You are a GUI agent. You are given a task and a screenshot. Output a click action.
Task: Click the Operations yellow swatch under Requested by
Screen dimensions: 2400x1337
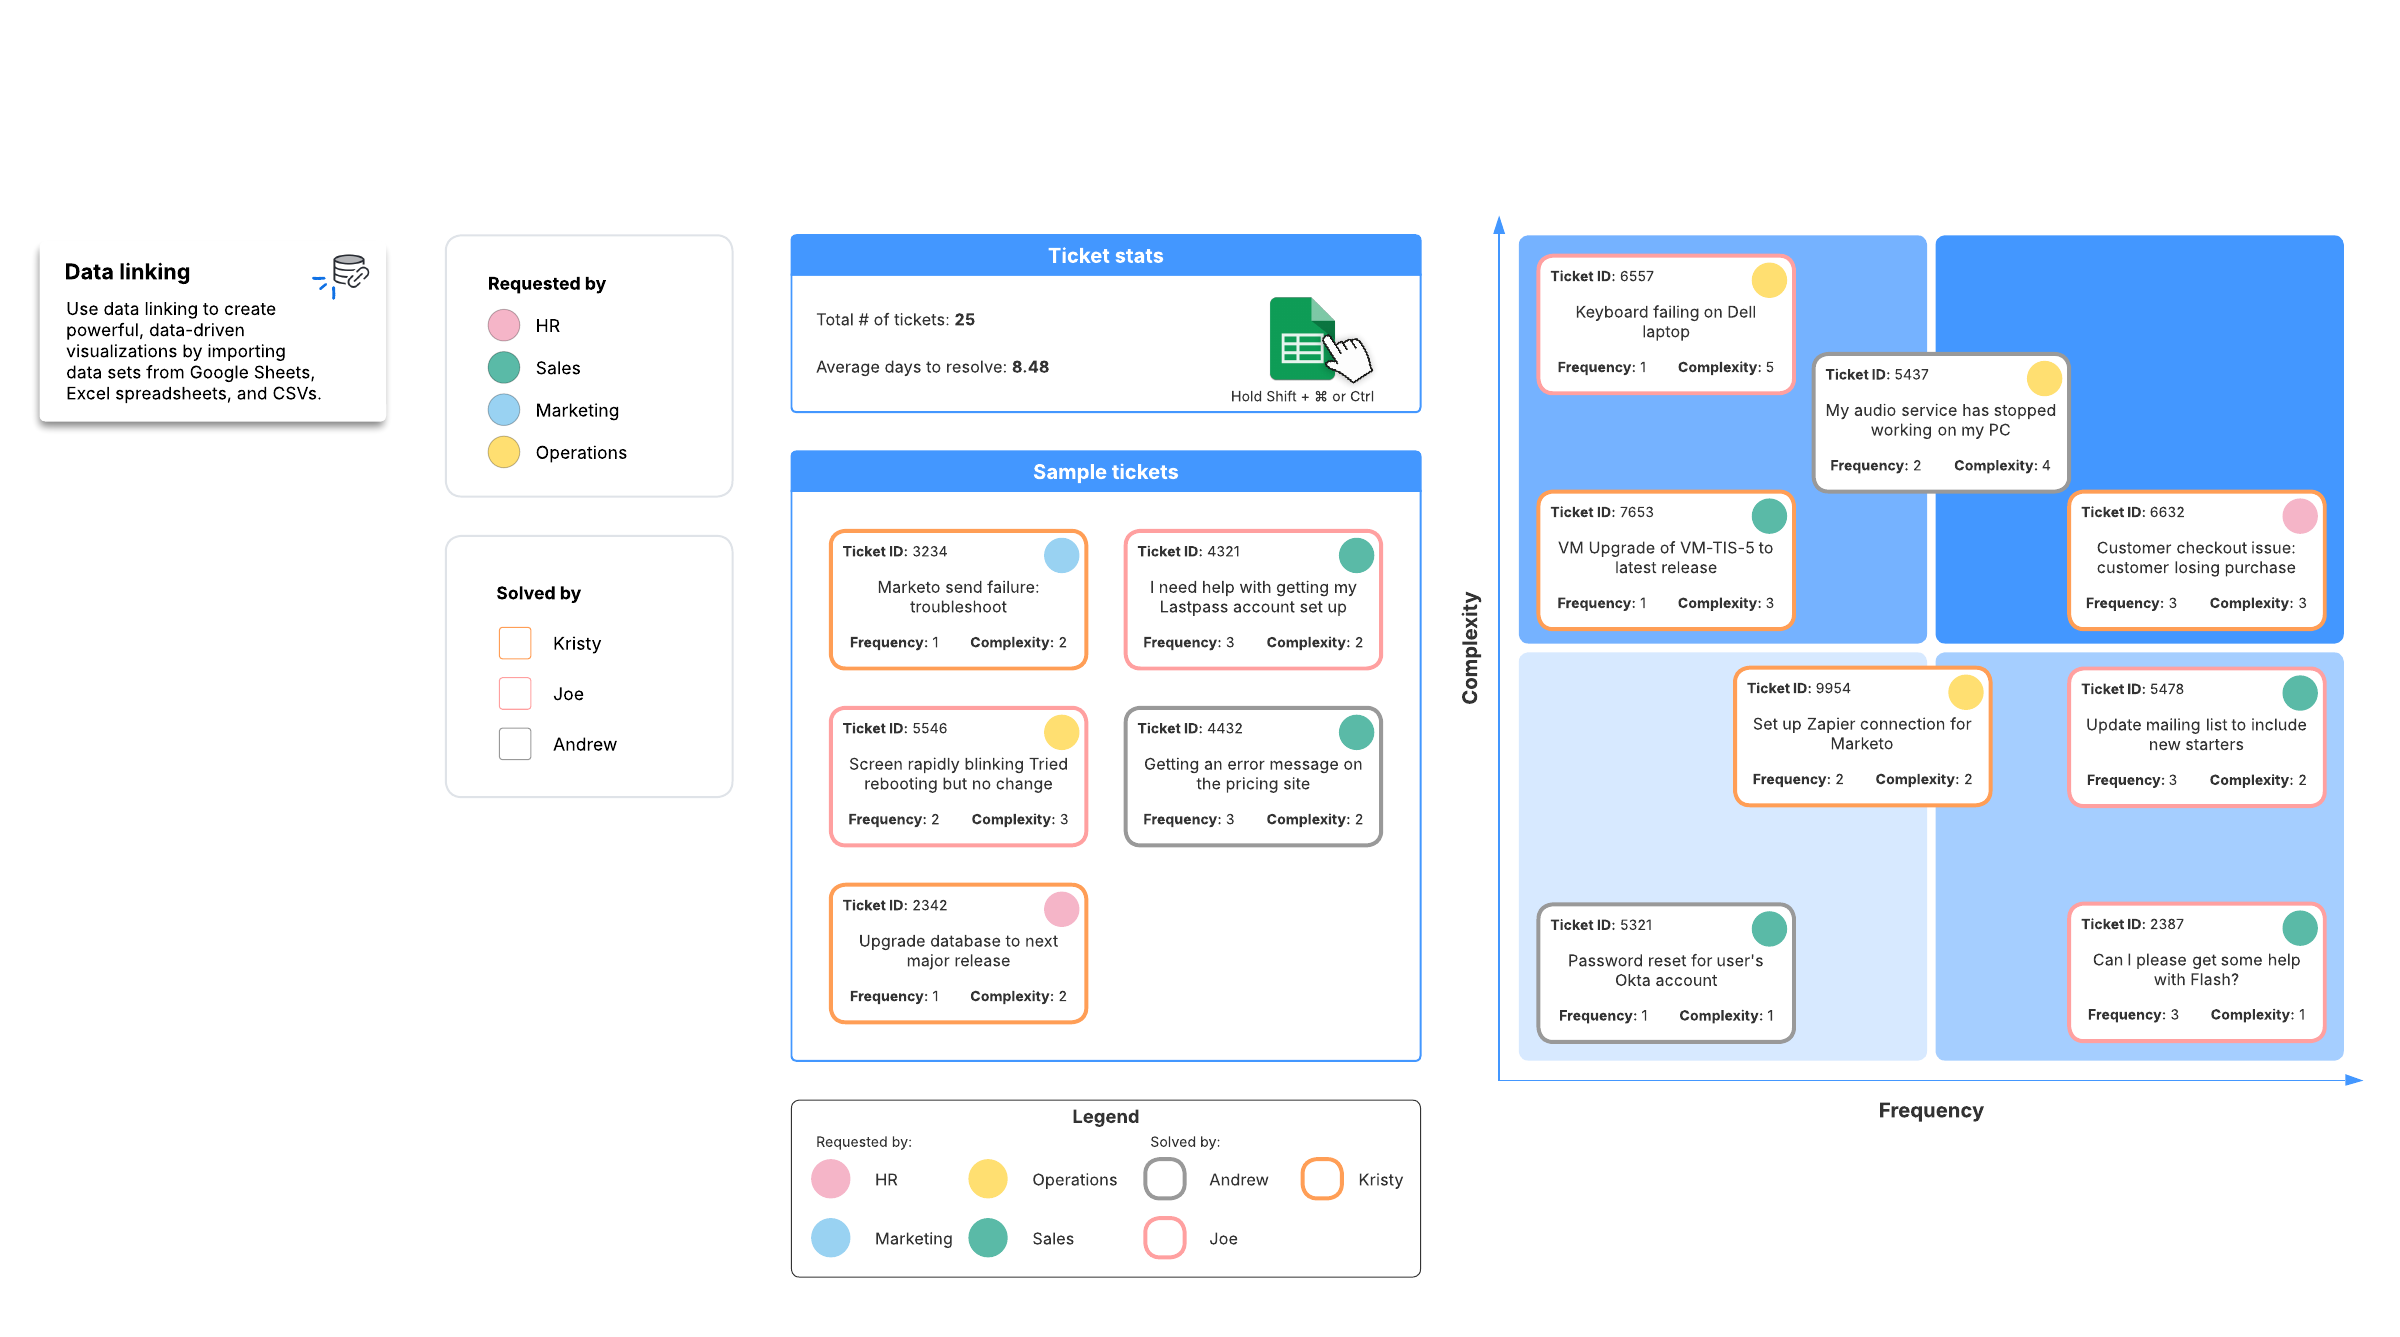point(504,452)
